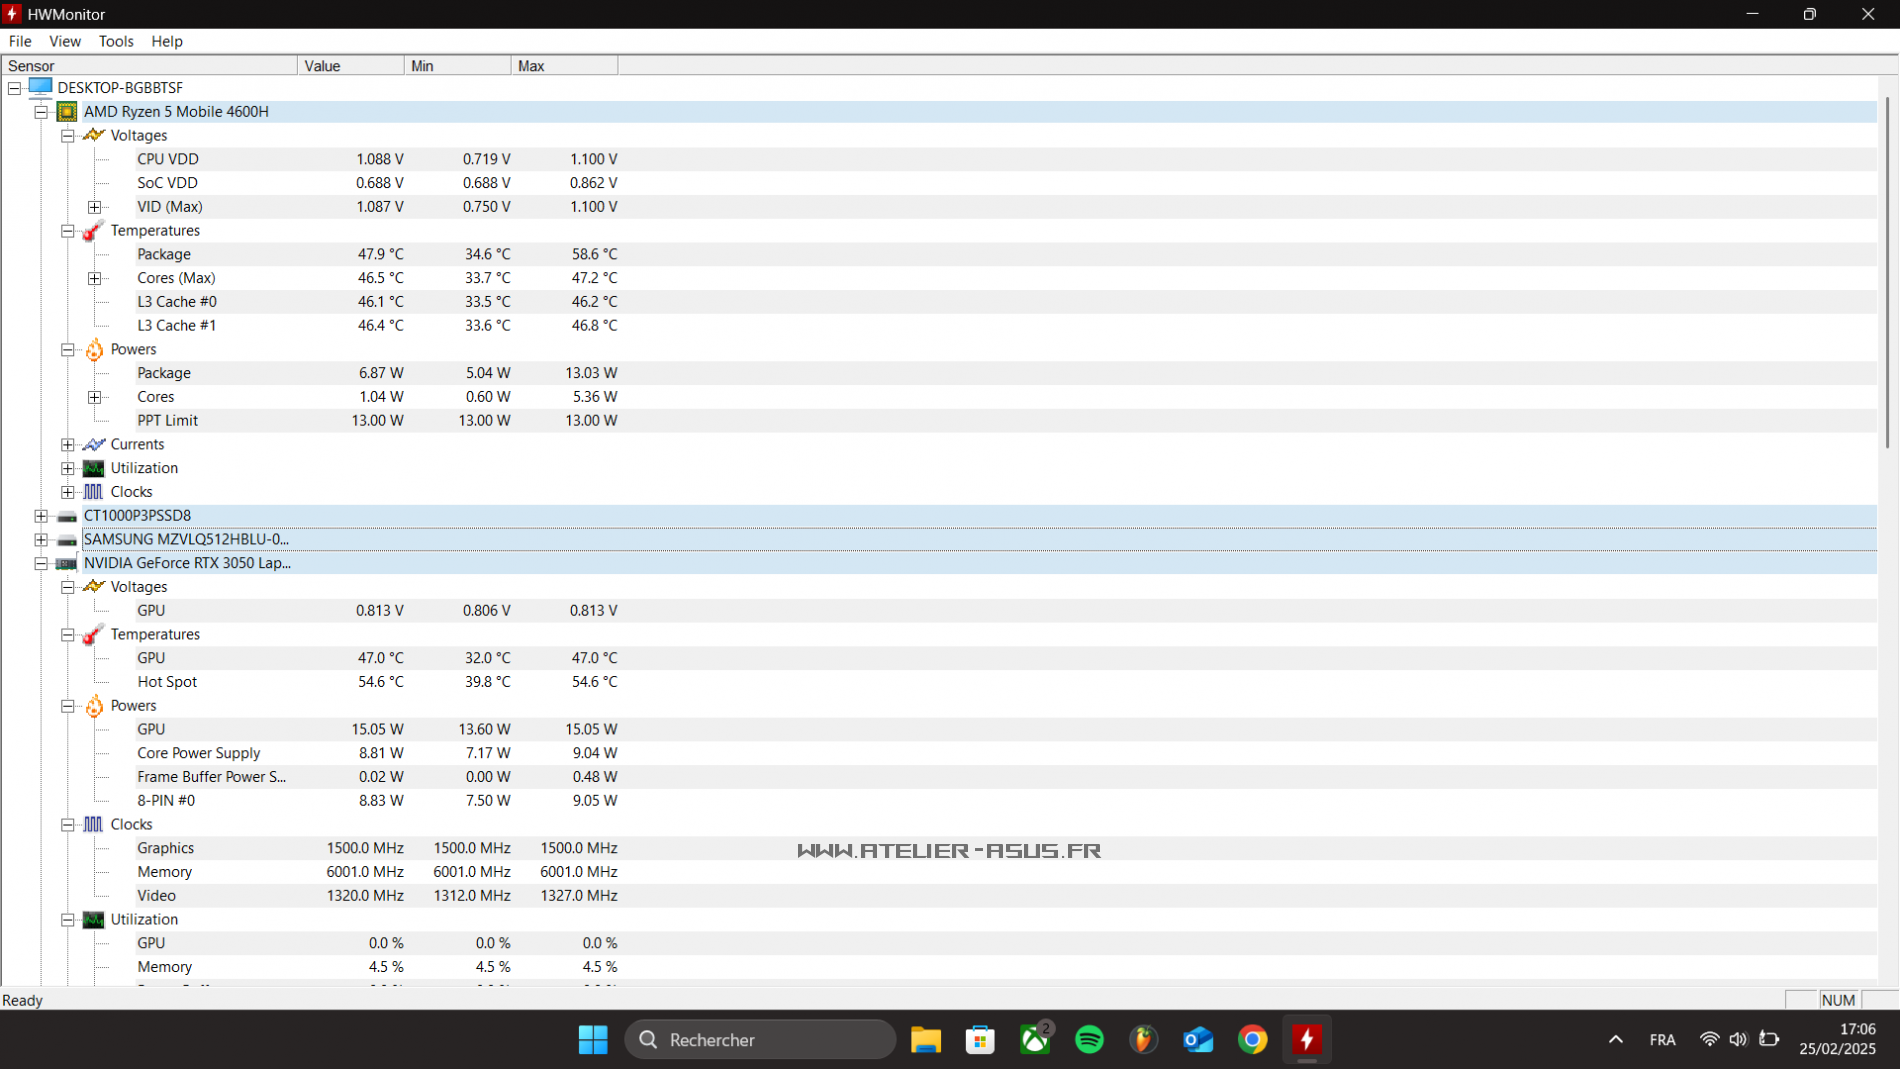Collapse the NVIDIA GeForce RTX 3050 node

pos(41,564)
